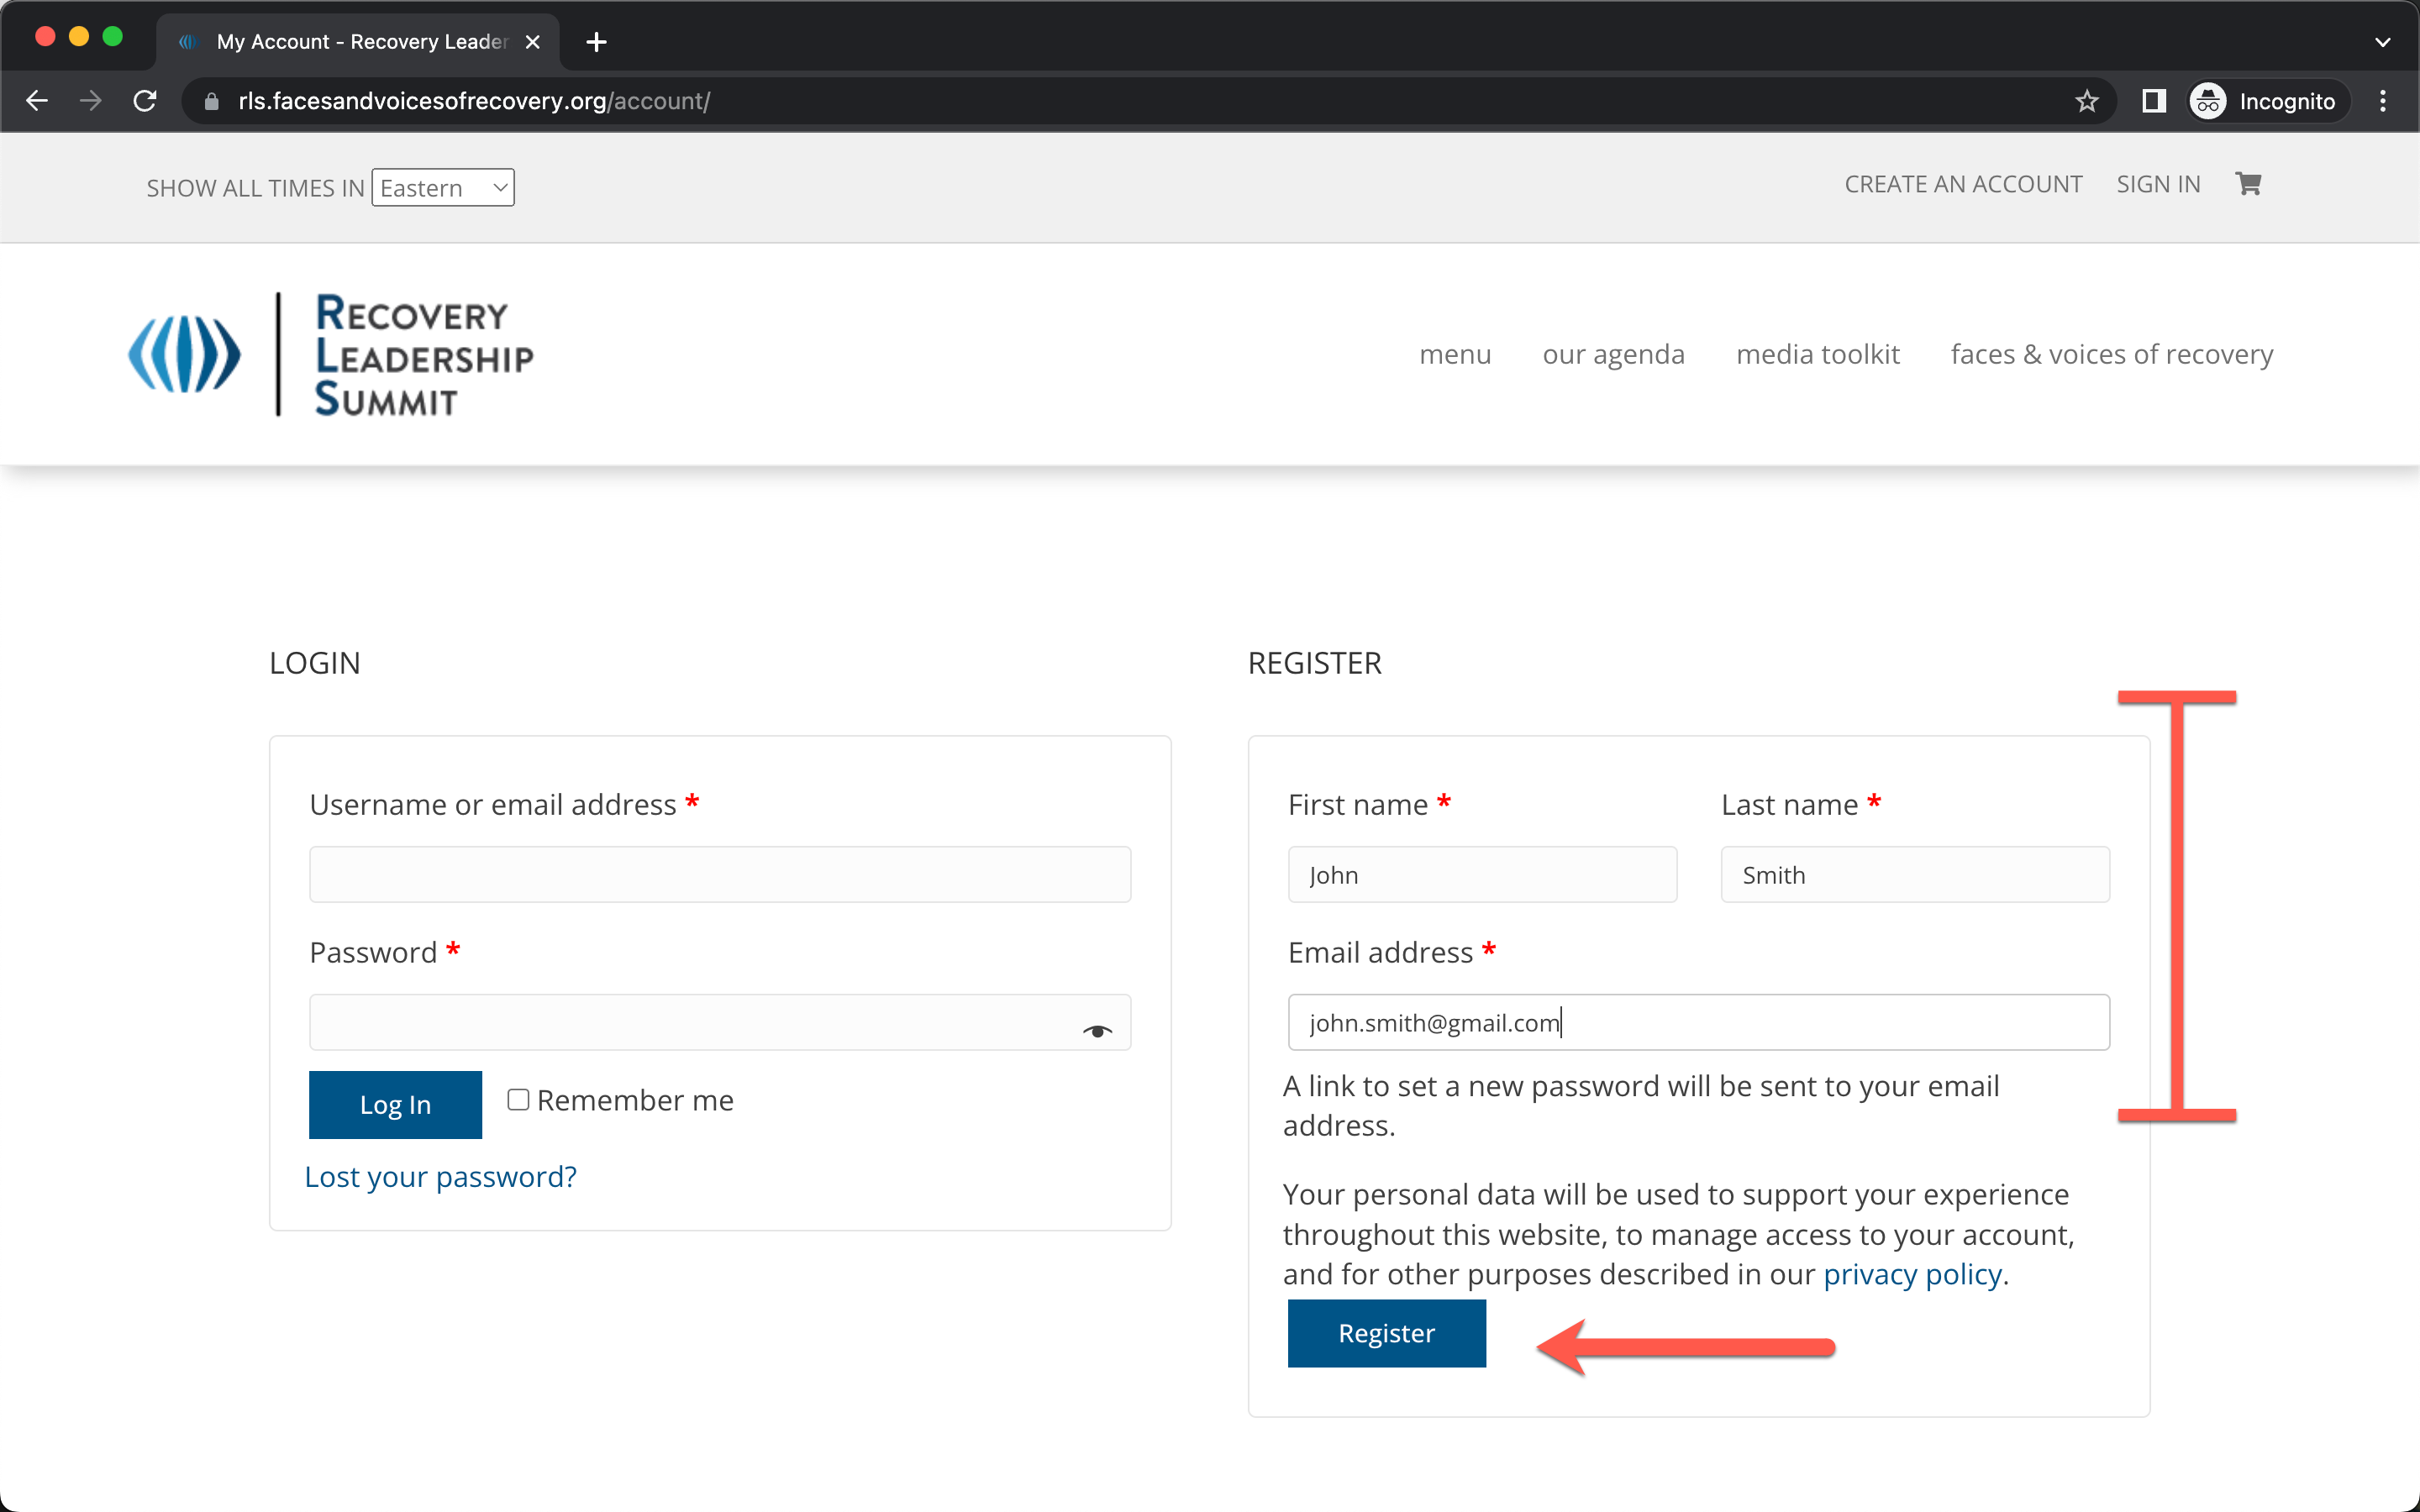Reload the page
The width and height of the screenshot is (2420, 1512).
click(145, 101)
